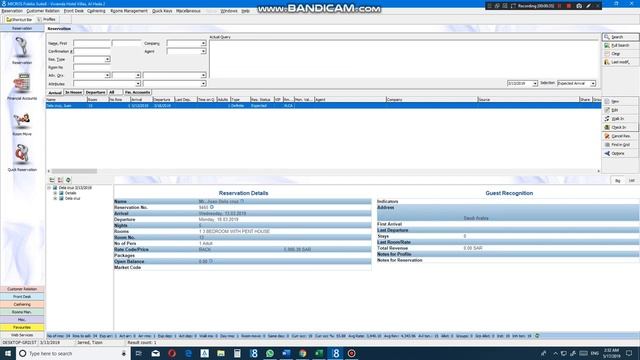Click the Check In button

620,127
